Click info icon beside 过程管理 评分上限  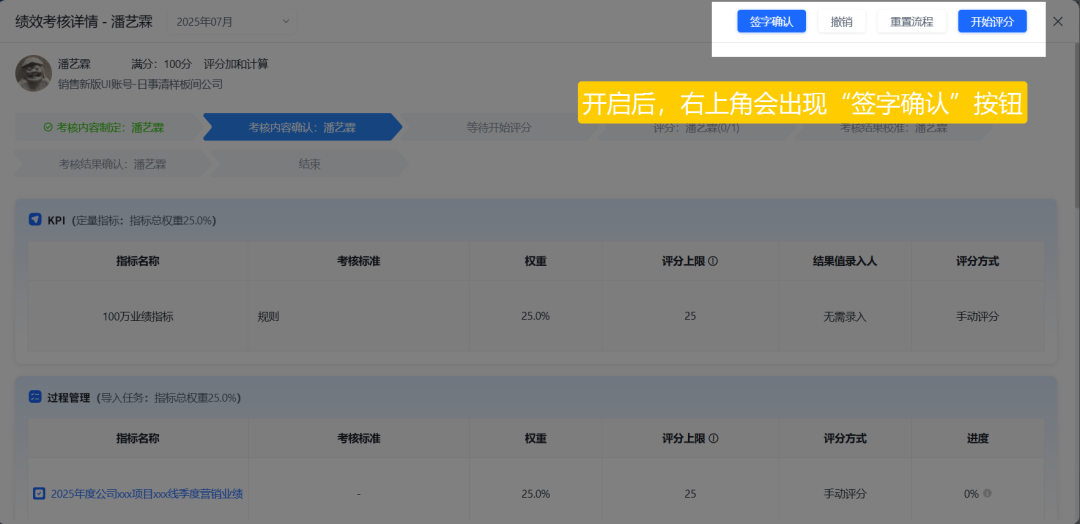click(x=713, y=439)
